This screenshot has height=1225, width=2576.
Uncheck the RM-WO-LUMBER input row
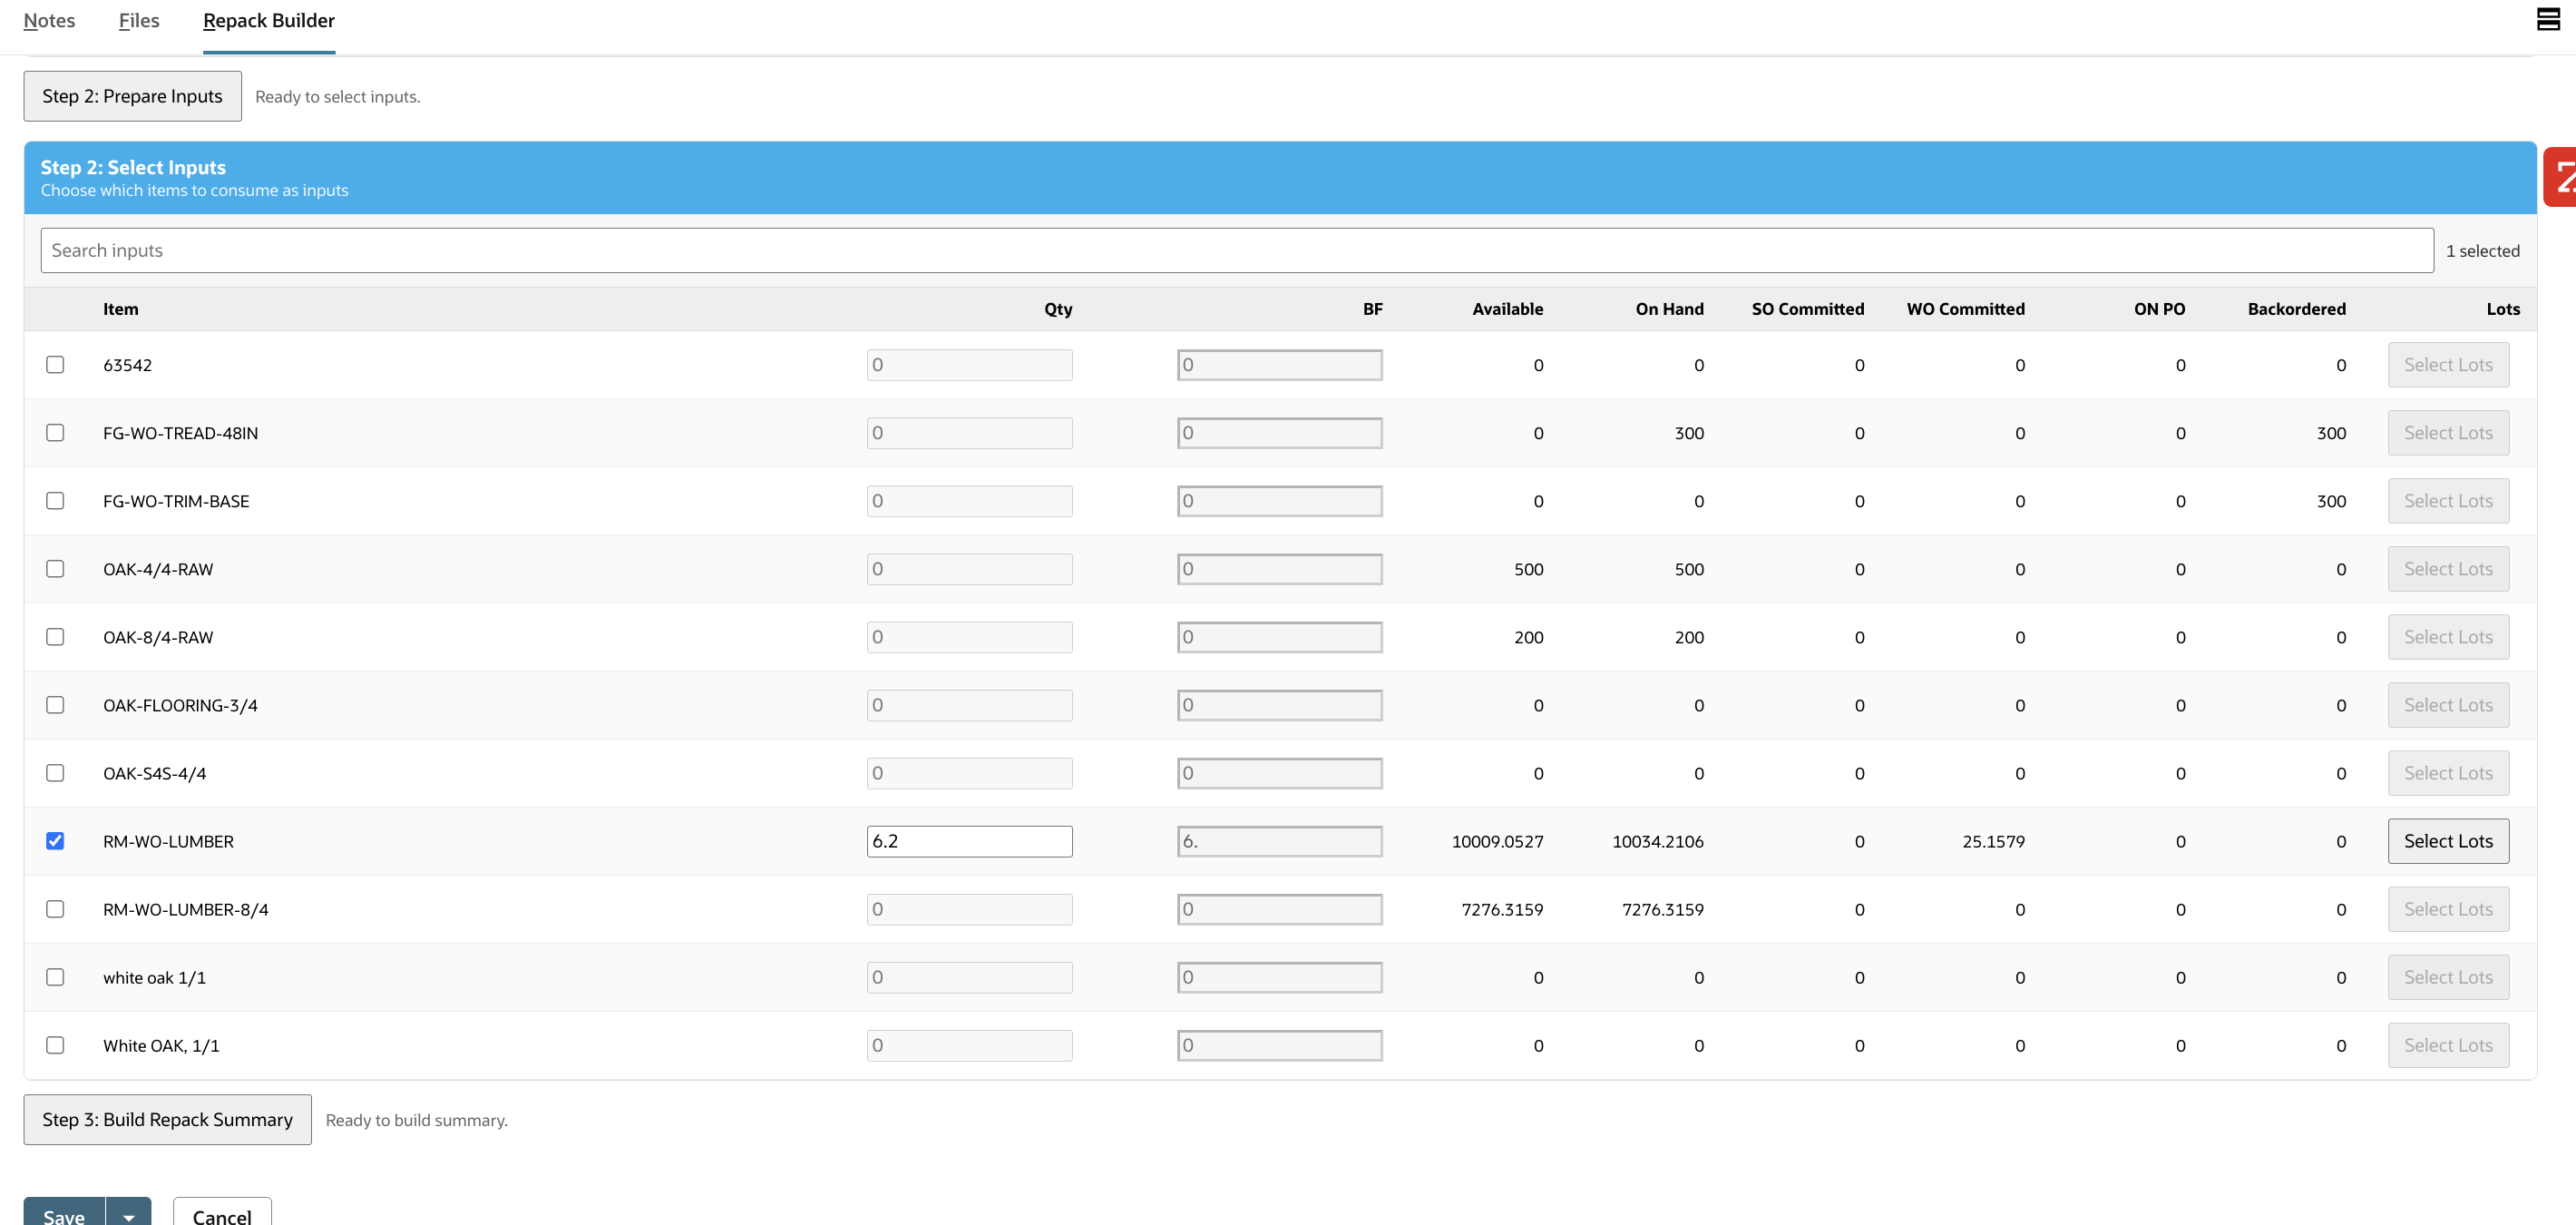[55, 841]
